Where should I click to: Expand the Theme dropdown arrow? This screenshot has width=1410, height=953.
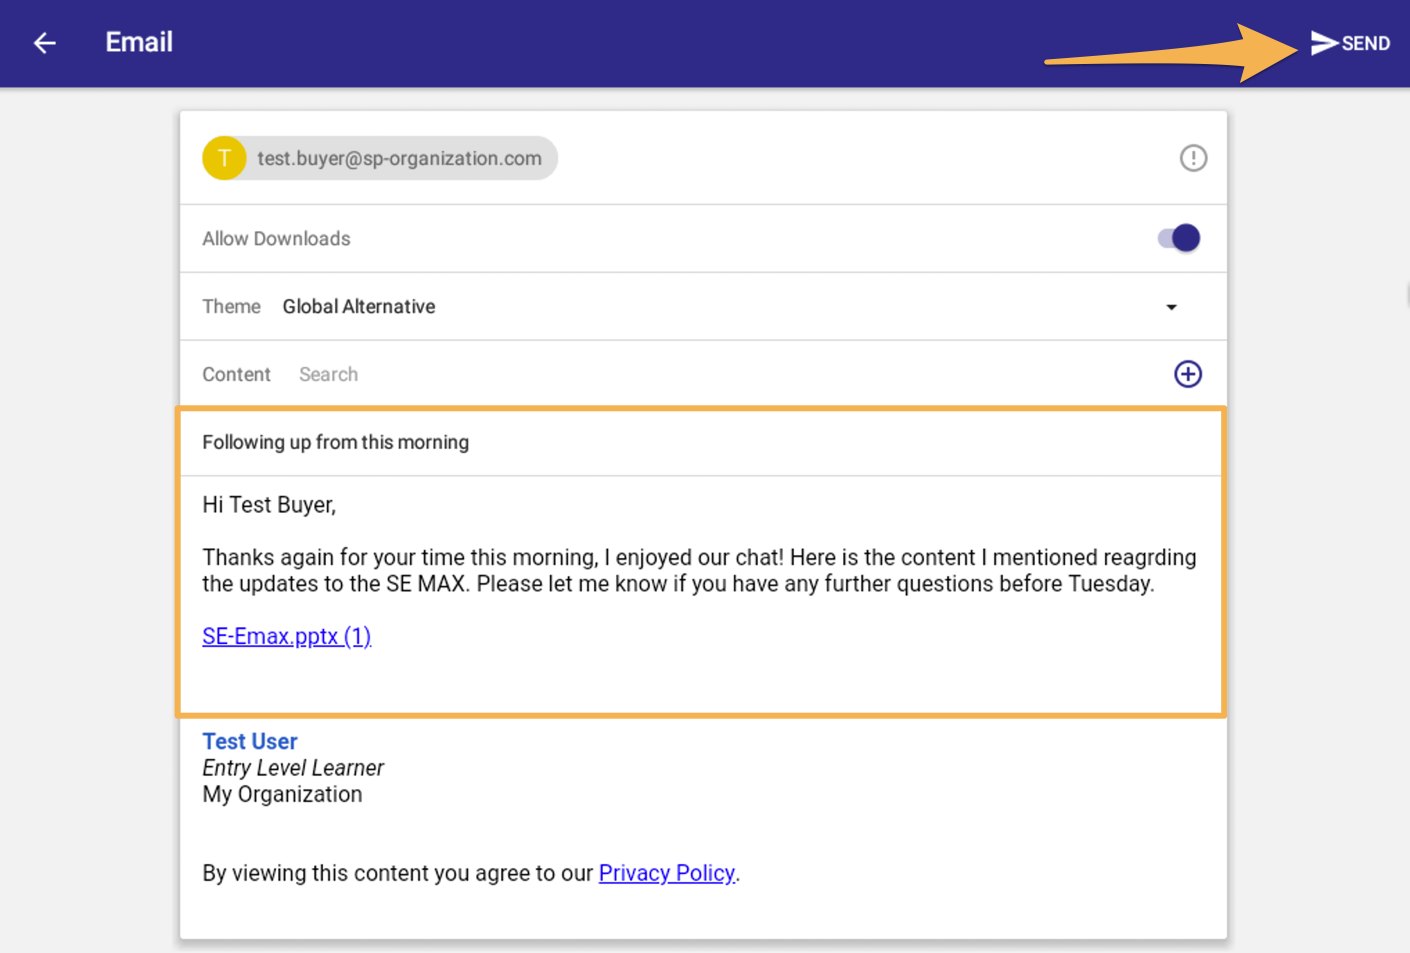(x=1171, y=307)
